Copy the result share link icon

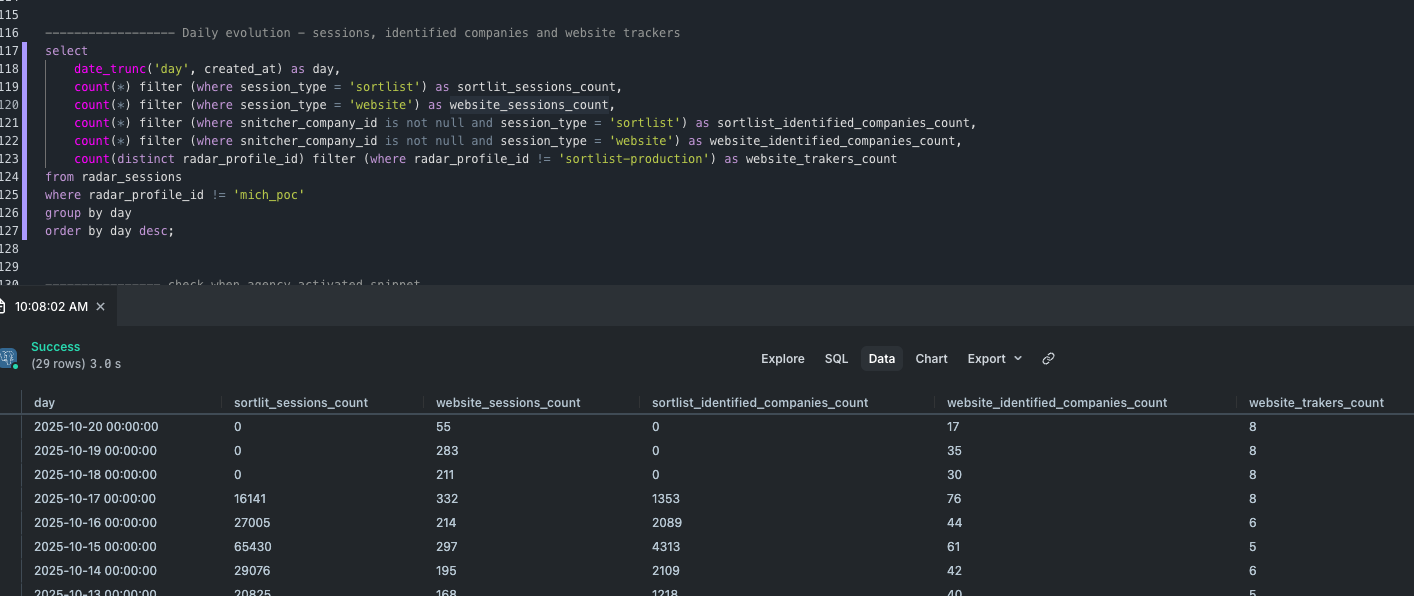tap(1048, 358)
